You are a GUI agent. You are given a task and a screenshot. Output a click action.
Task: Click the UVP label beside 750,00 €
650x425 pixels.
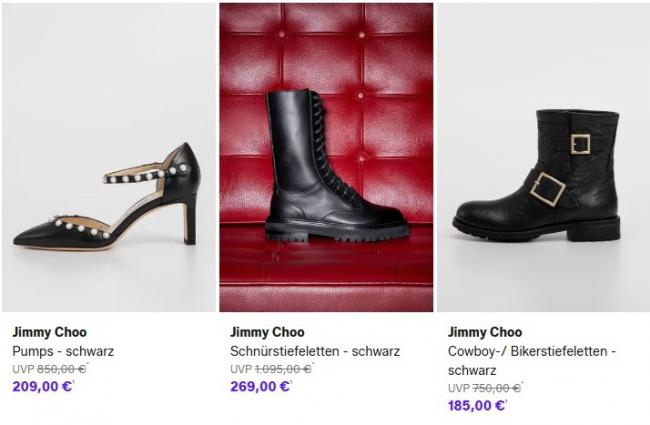coord(458,388)
